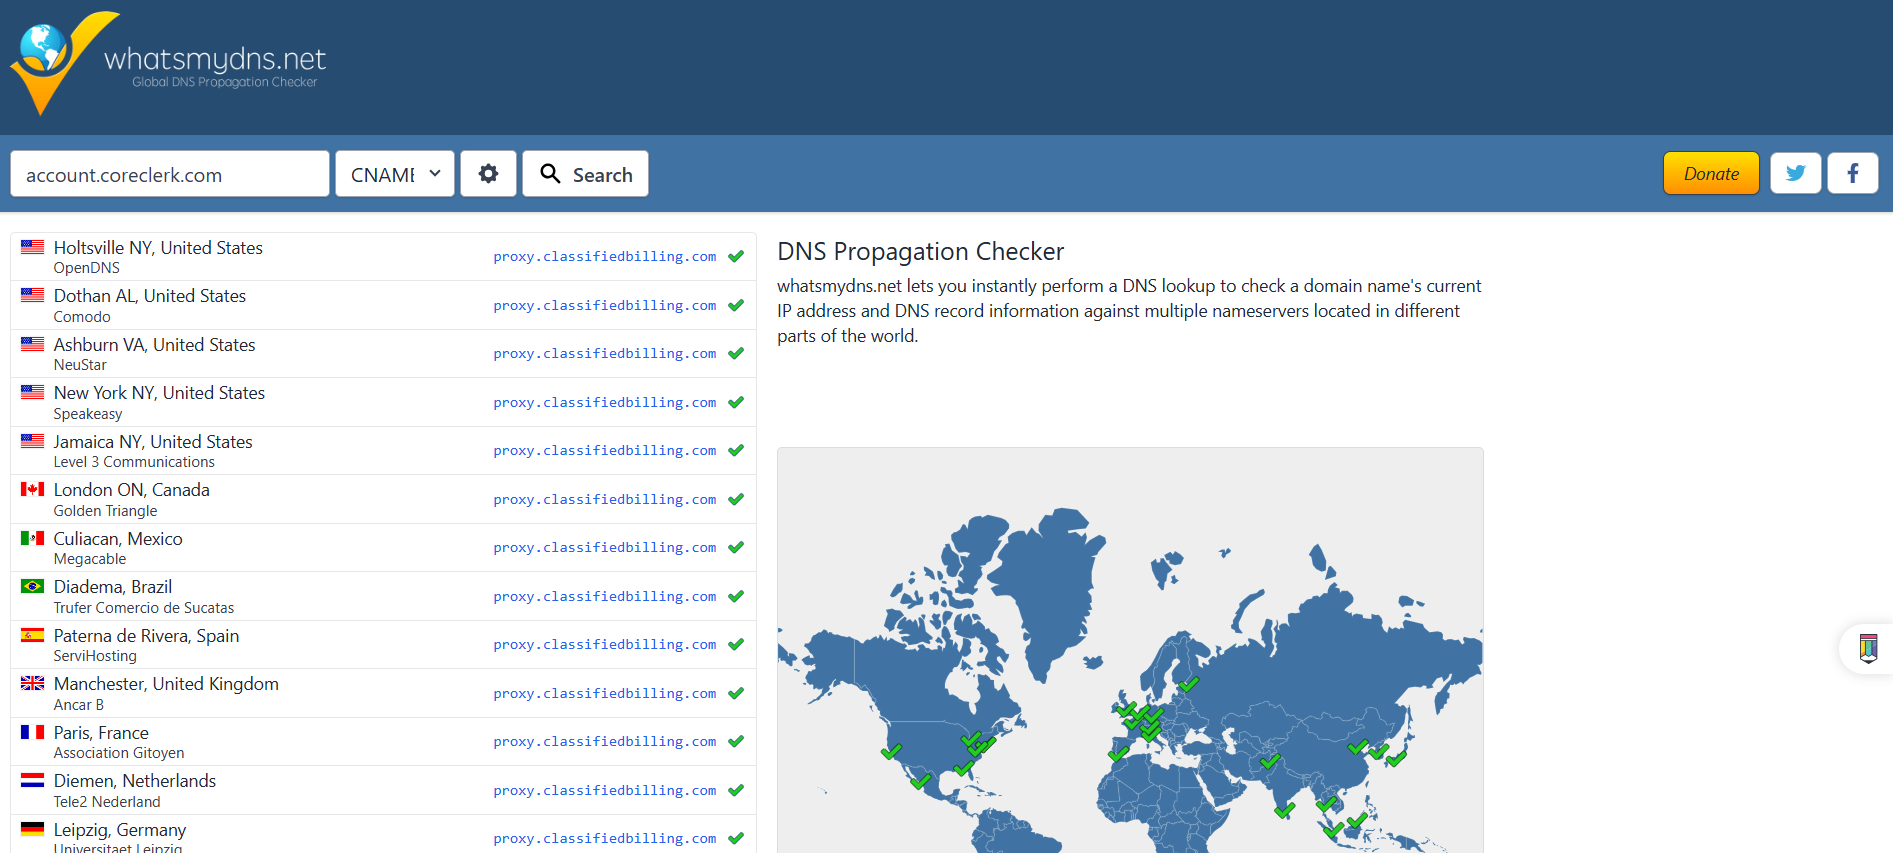Click the New York NY flag icon
The height and width of the screenshot is (853, 1893).
click(32, 392)
